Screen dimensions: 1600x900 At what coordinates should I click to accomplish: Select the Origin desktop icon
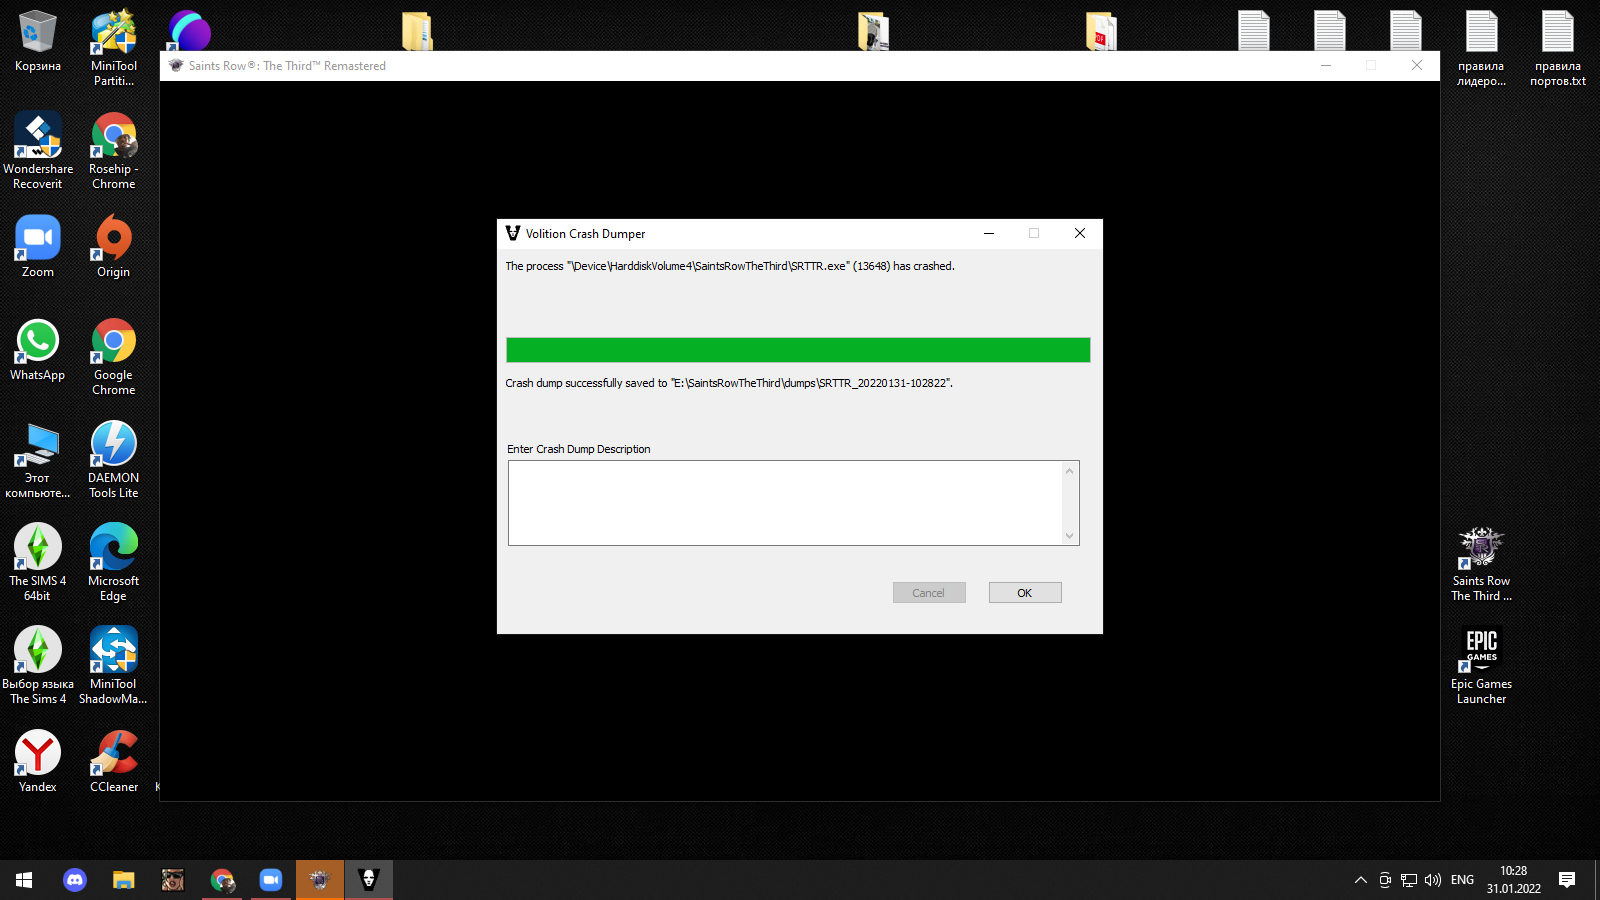pyautogui.click(x=114, y=246)
